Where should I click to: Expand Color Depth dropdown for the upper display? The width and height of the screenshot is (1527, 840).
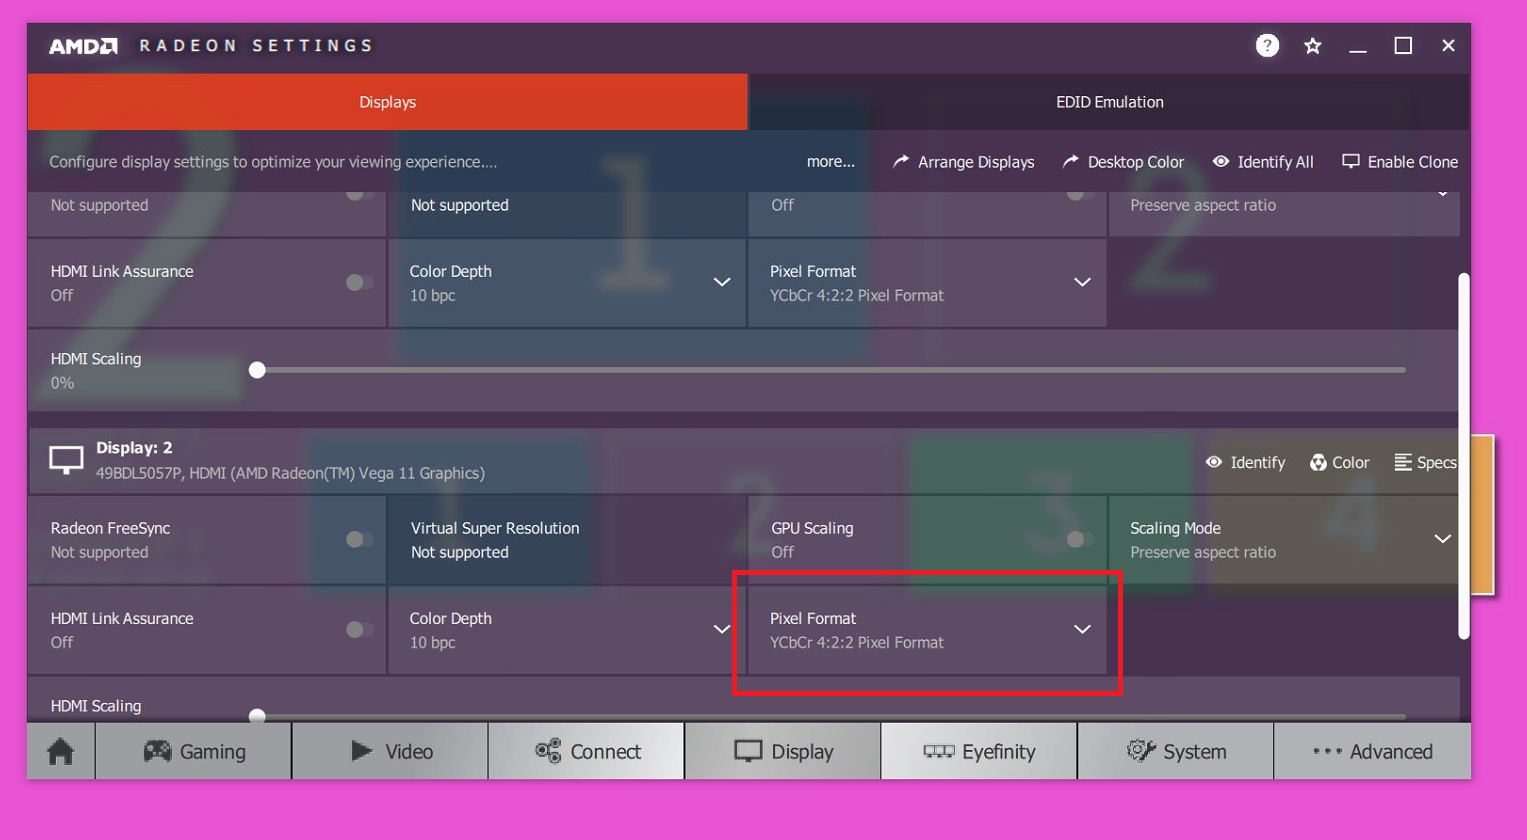(x=721, y=283)
